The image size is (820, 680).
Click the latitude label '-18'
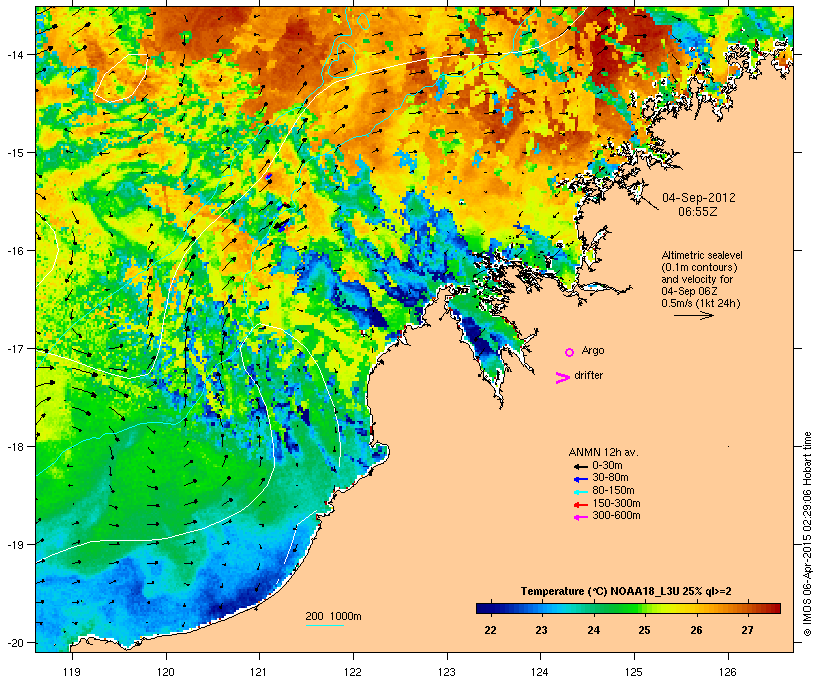click(14, 447)
